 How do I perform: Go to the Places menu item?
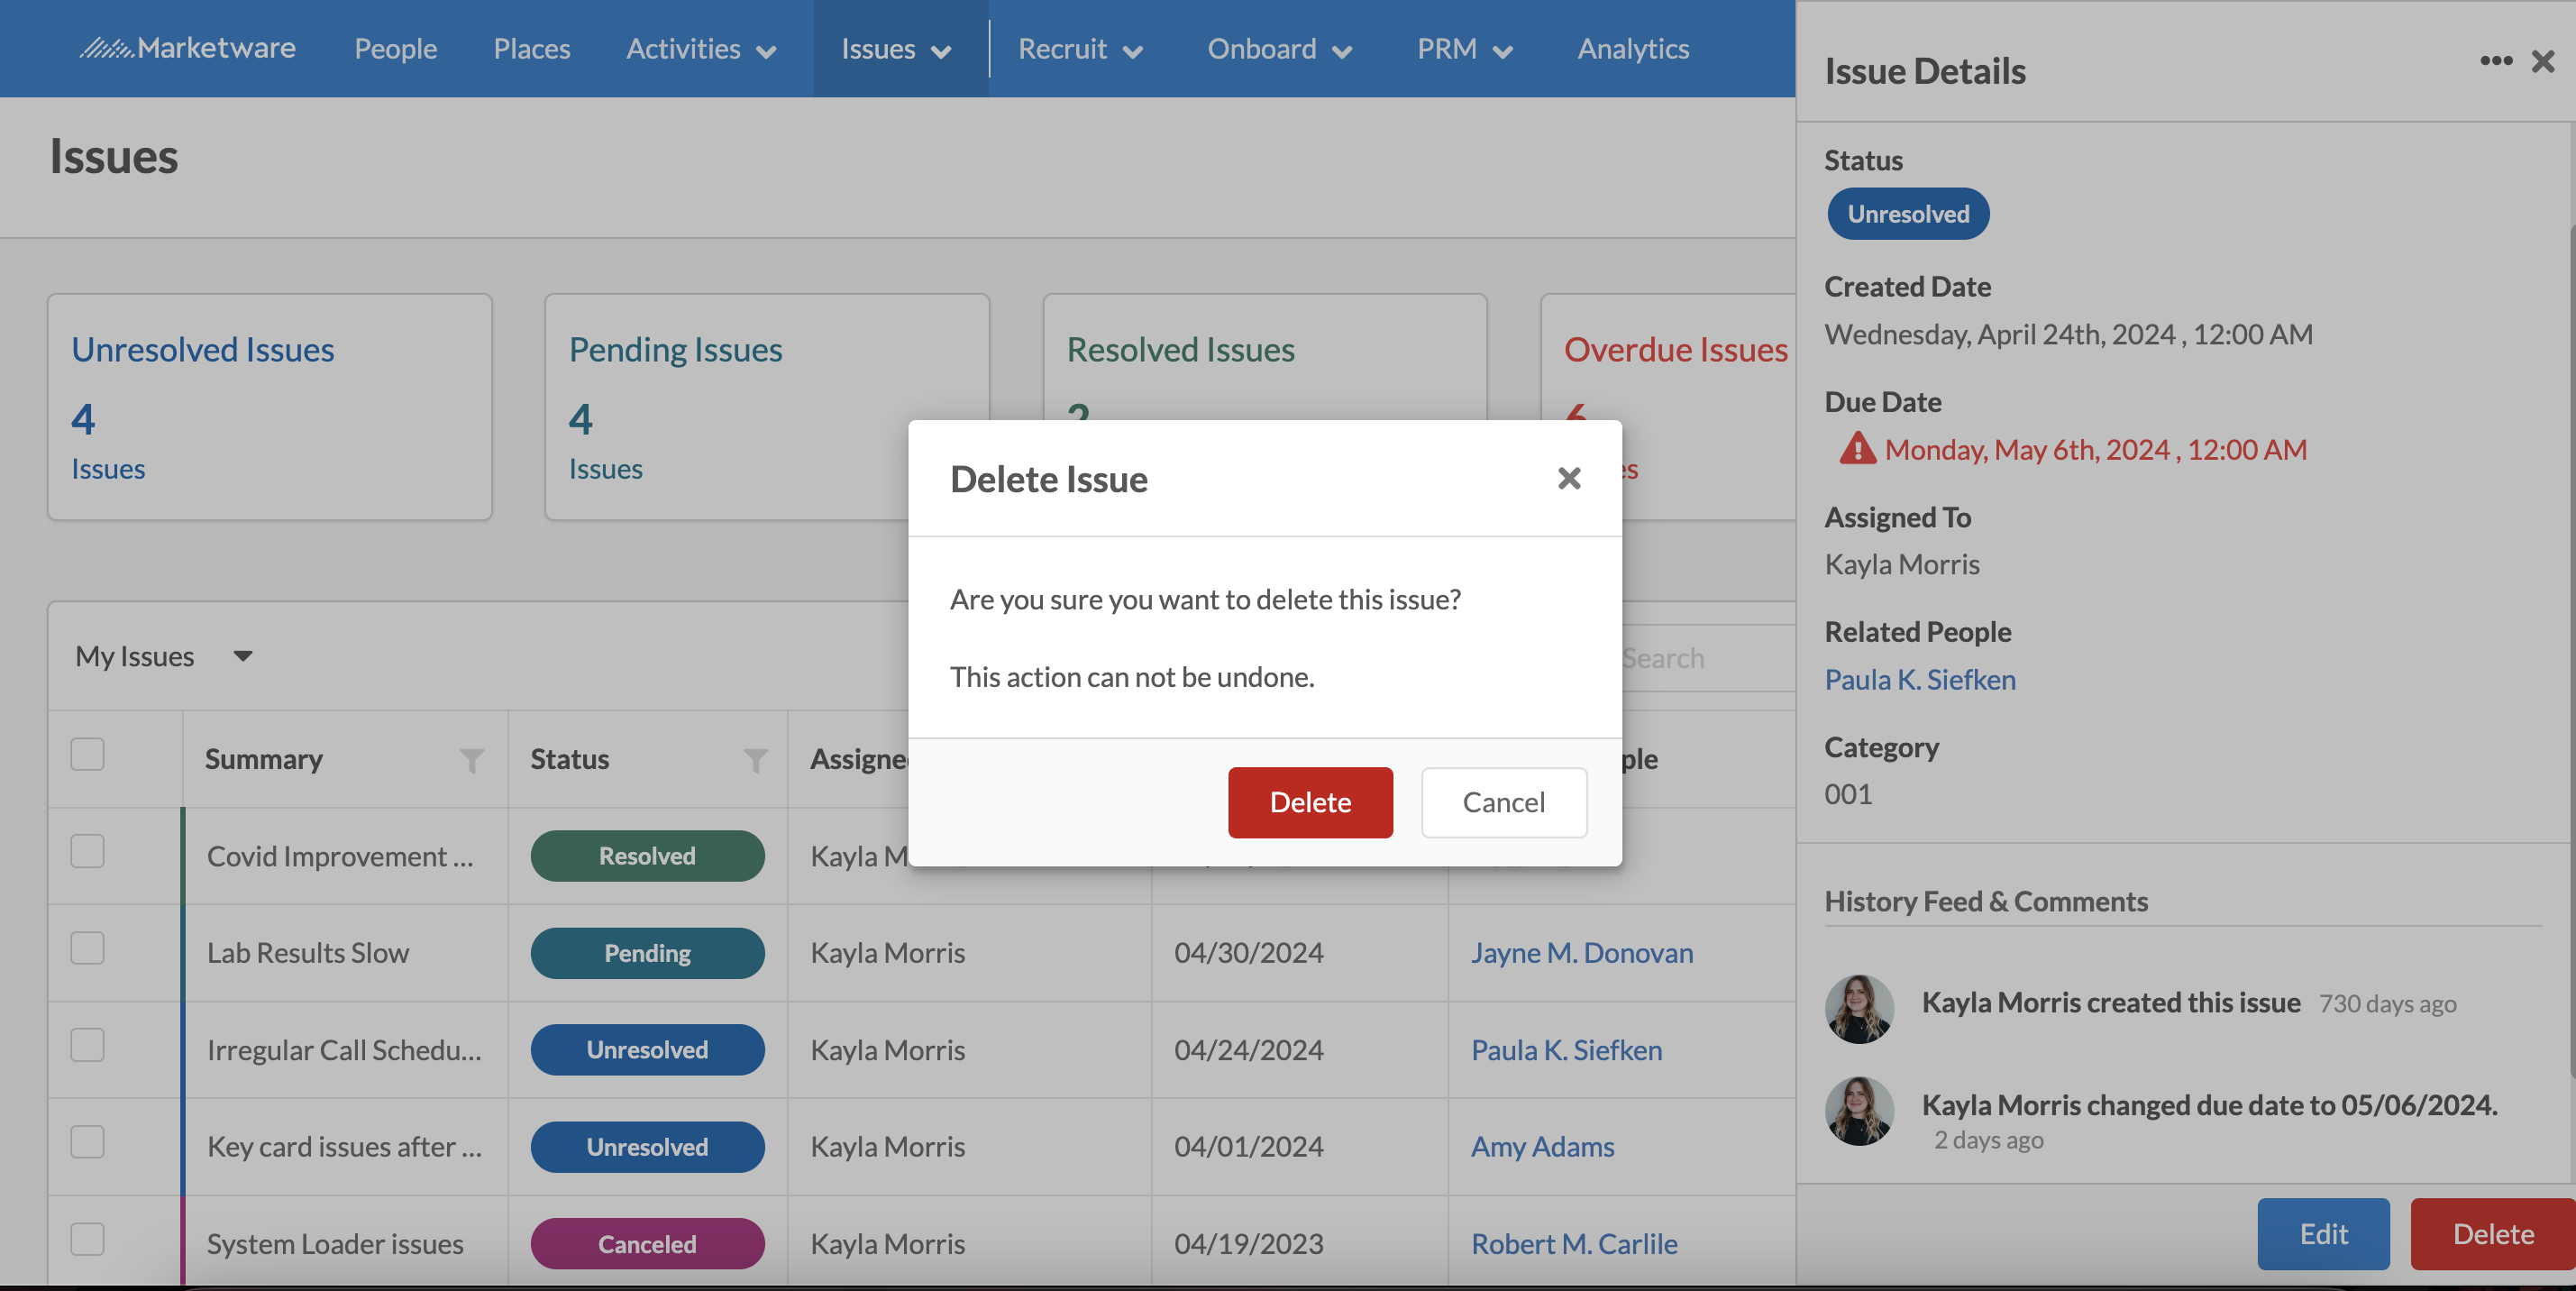(531, 48)
